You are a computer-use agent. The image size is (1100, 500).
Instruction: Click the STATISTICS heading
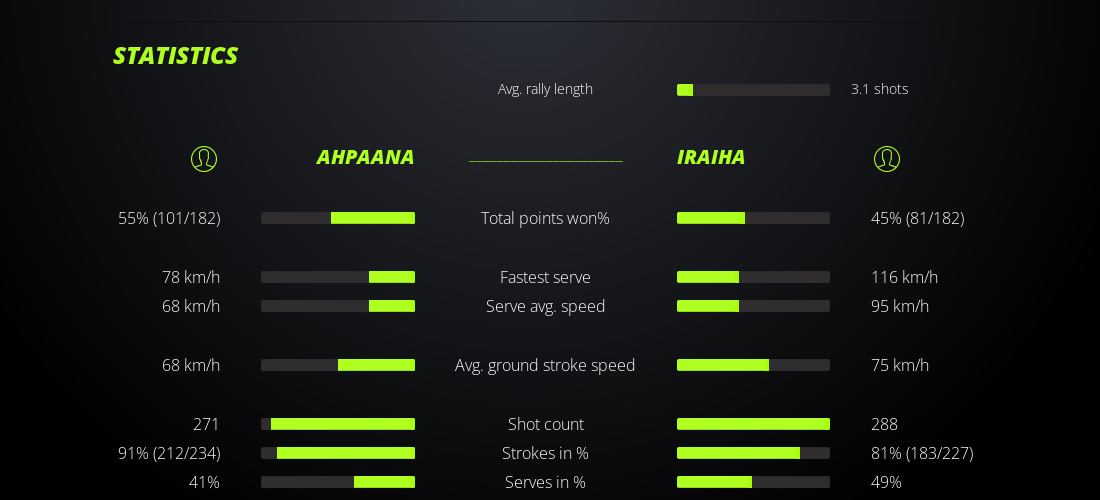point(175,56)
